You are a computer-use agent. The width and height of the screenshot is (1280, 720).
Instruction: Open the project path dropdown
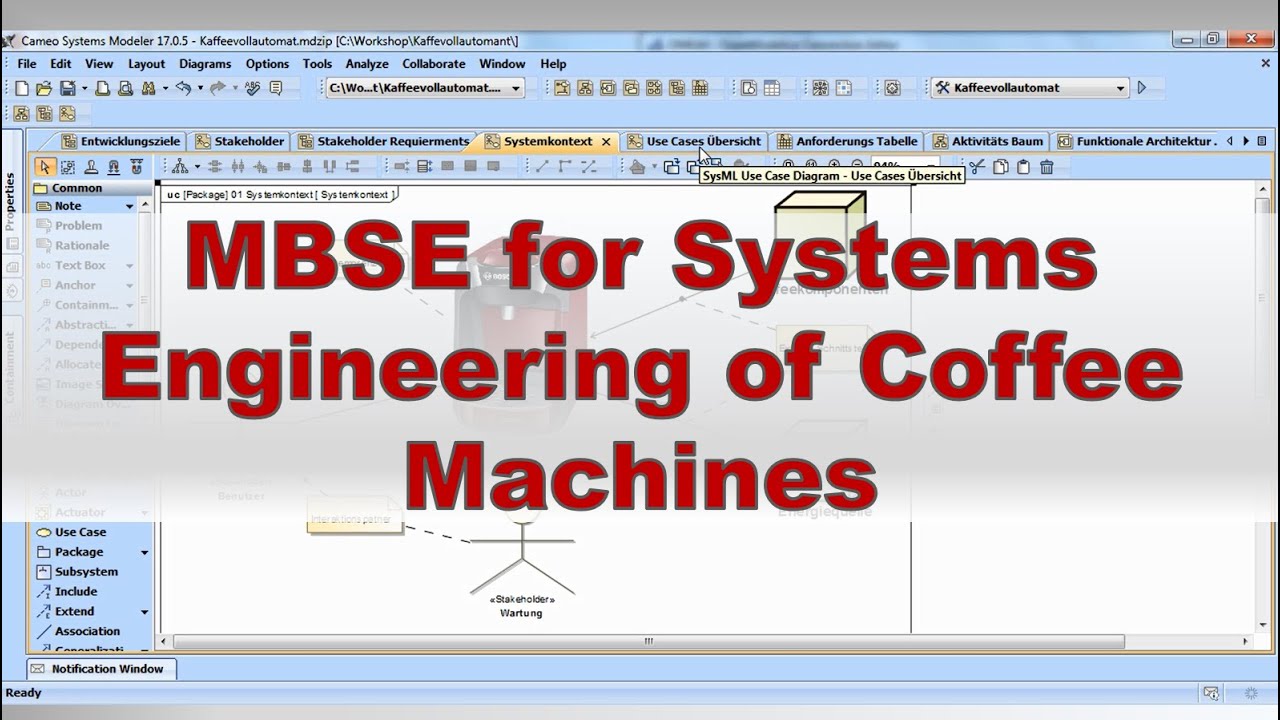tap(516, 88)
